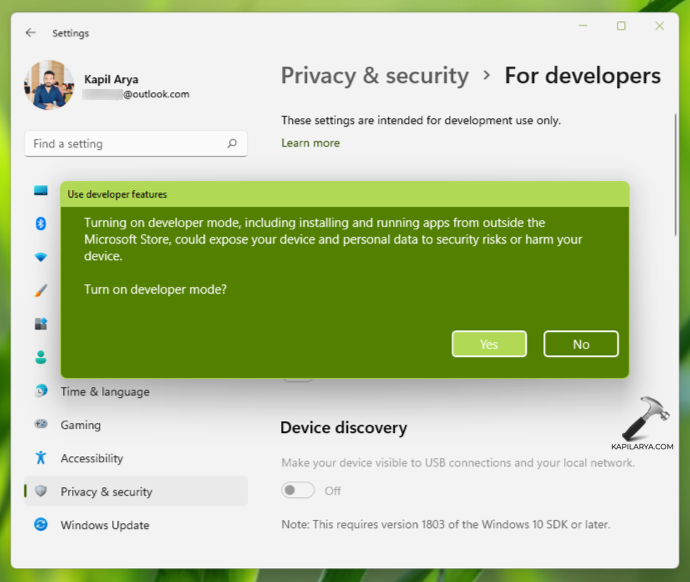
Task: Click Kapil Arya's profile picture
Action: [x=49, y=85]
